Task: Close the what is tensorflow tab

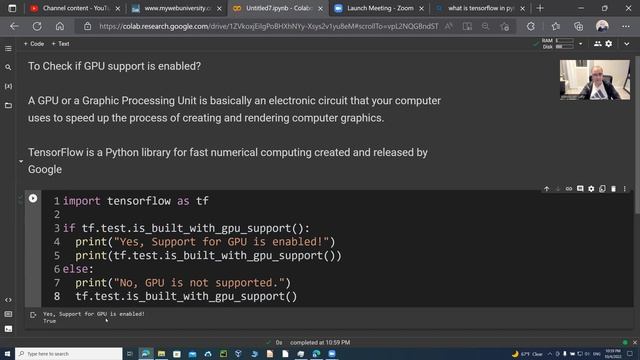Action: point(522,8)
